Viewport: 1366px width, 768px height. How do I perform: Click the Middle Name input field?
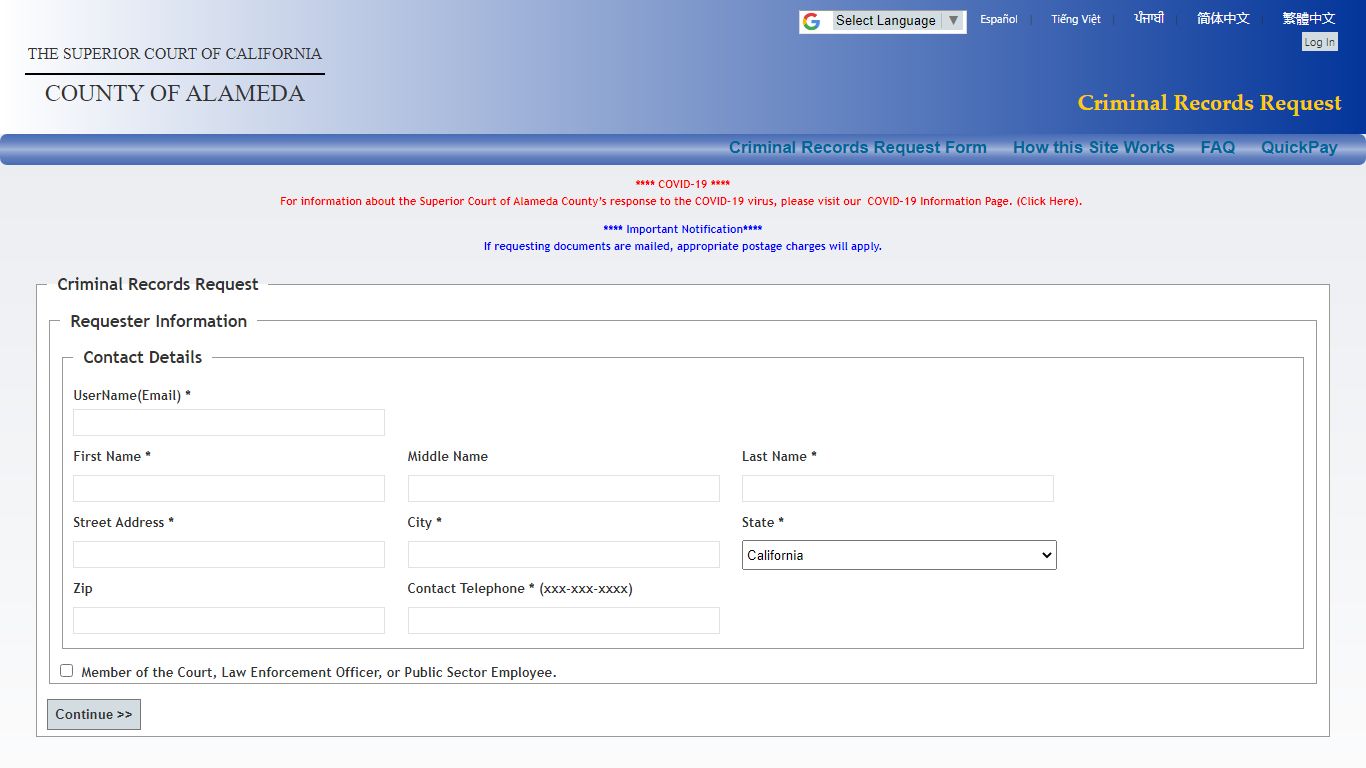pos(563,488)
